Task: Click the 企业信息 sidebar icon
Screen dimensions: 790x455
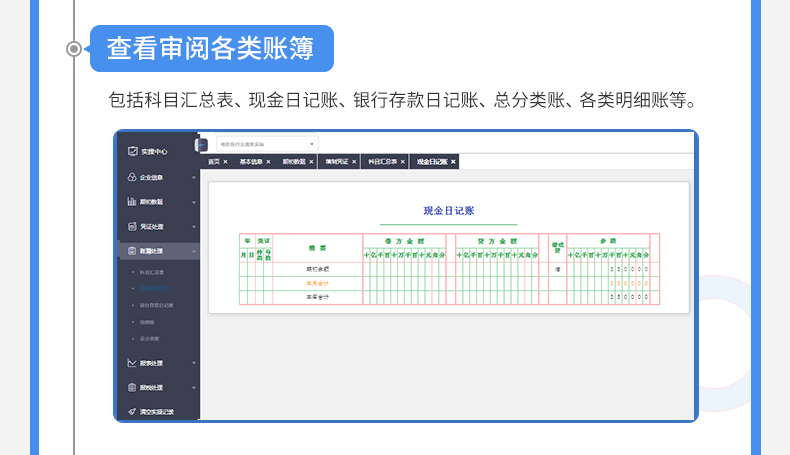Action: coord(132,177)
